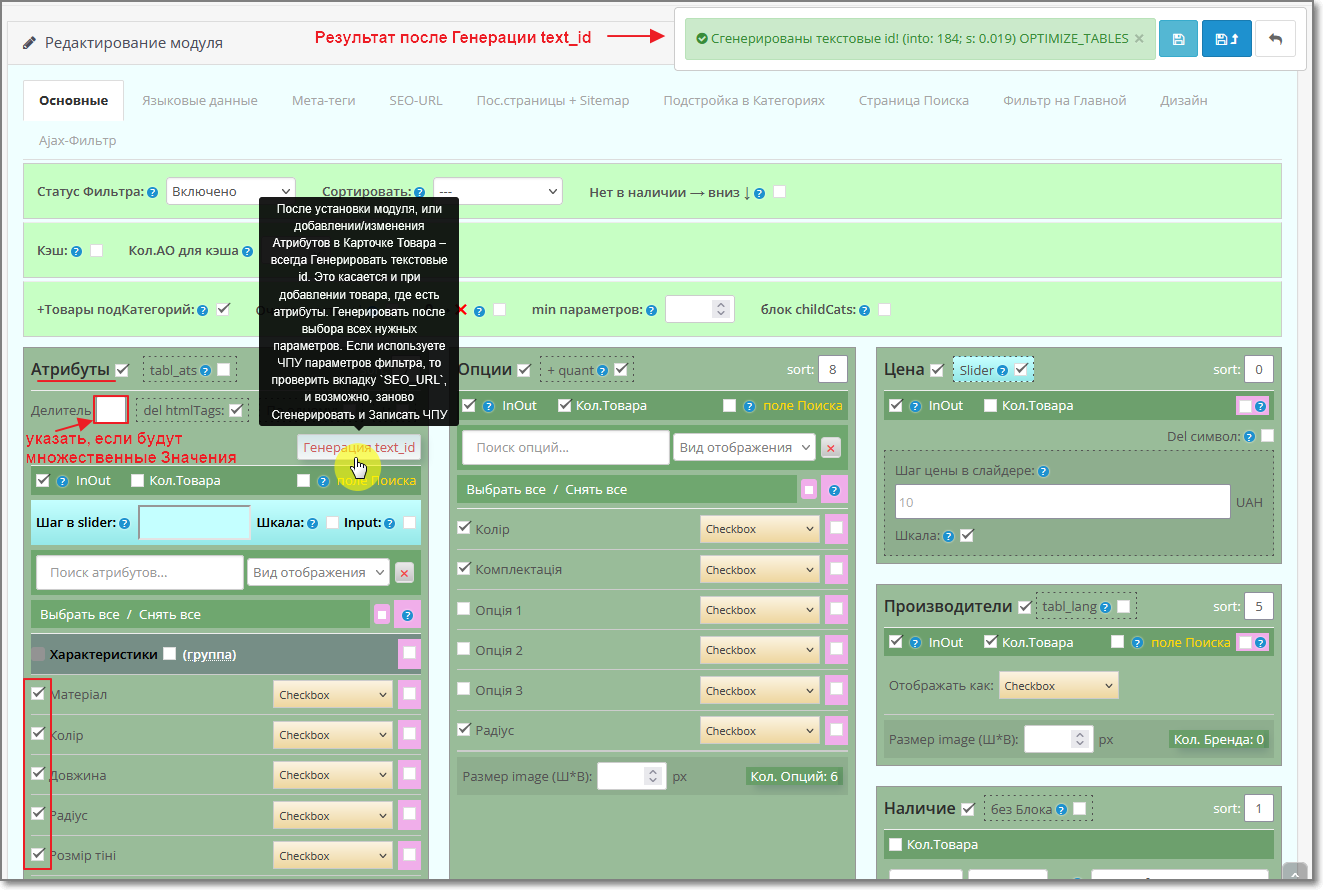Open the Опція 2 display type dropdown
This screenshot has width=1323, height=890.
point(759,650)
